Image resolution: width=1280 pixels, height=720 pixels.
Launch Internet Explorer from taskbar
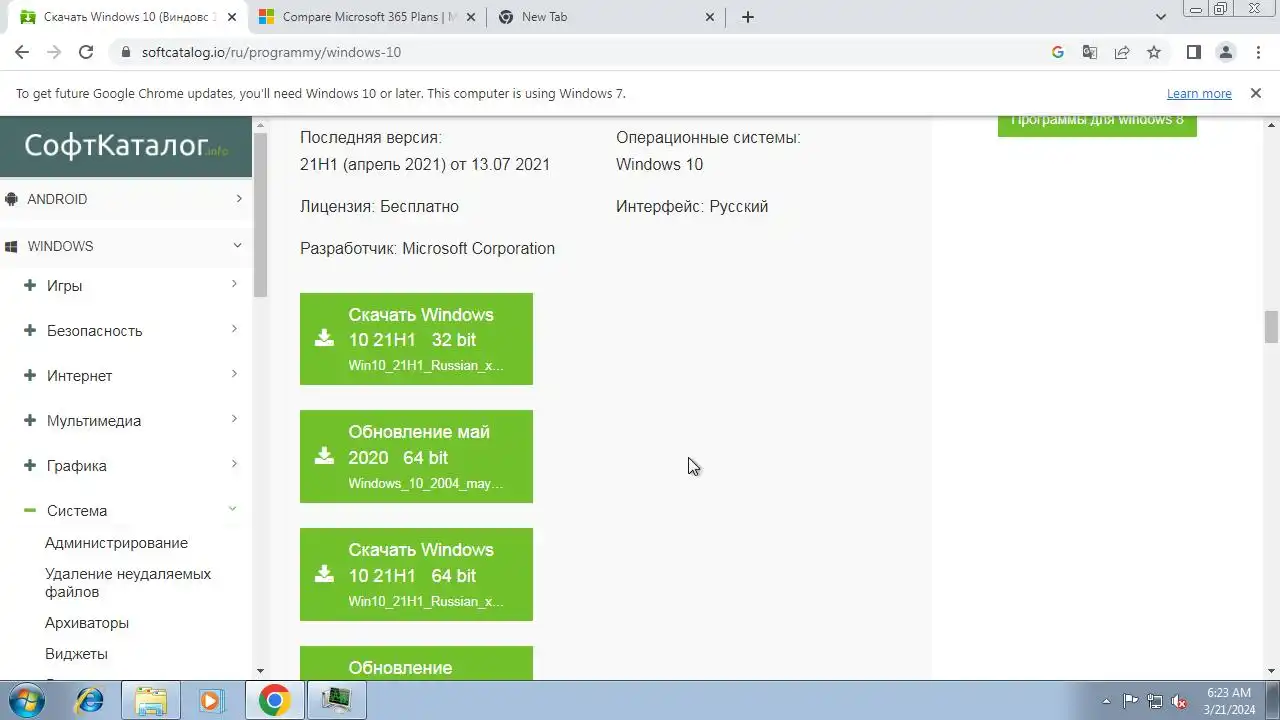click(x=89, y=700)
